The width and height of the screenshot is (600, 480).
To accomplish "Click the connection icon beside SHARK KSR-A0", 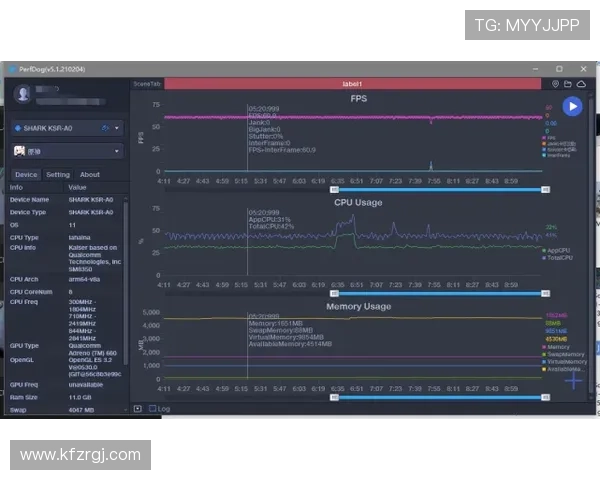I will [x=105, y=128].
